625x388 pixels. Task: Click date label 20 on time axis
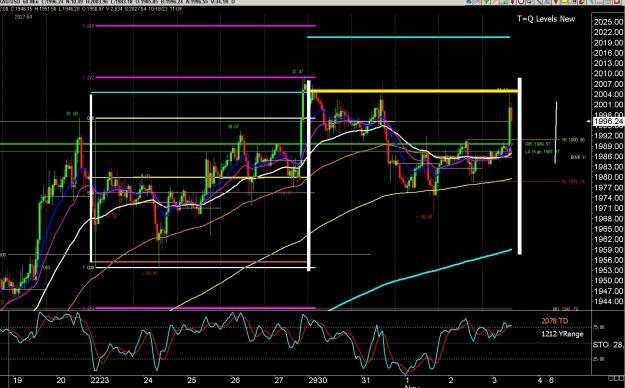[x=61, y=380]
